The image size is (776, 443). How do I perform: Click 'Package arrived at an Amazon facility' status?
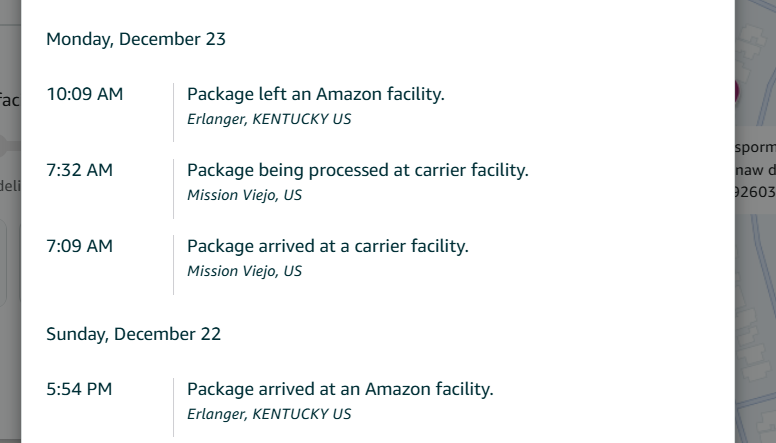point(340,389)
